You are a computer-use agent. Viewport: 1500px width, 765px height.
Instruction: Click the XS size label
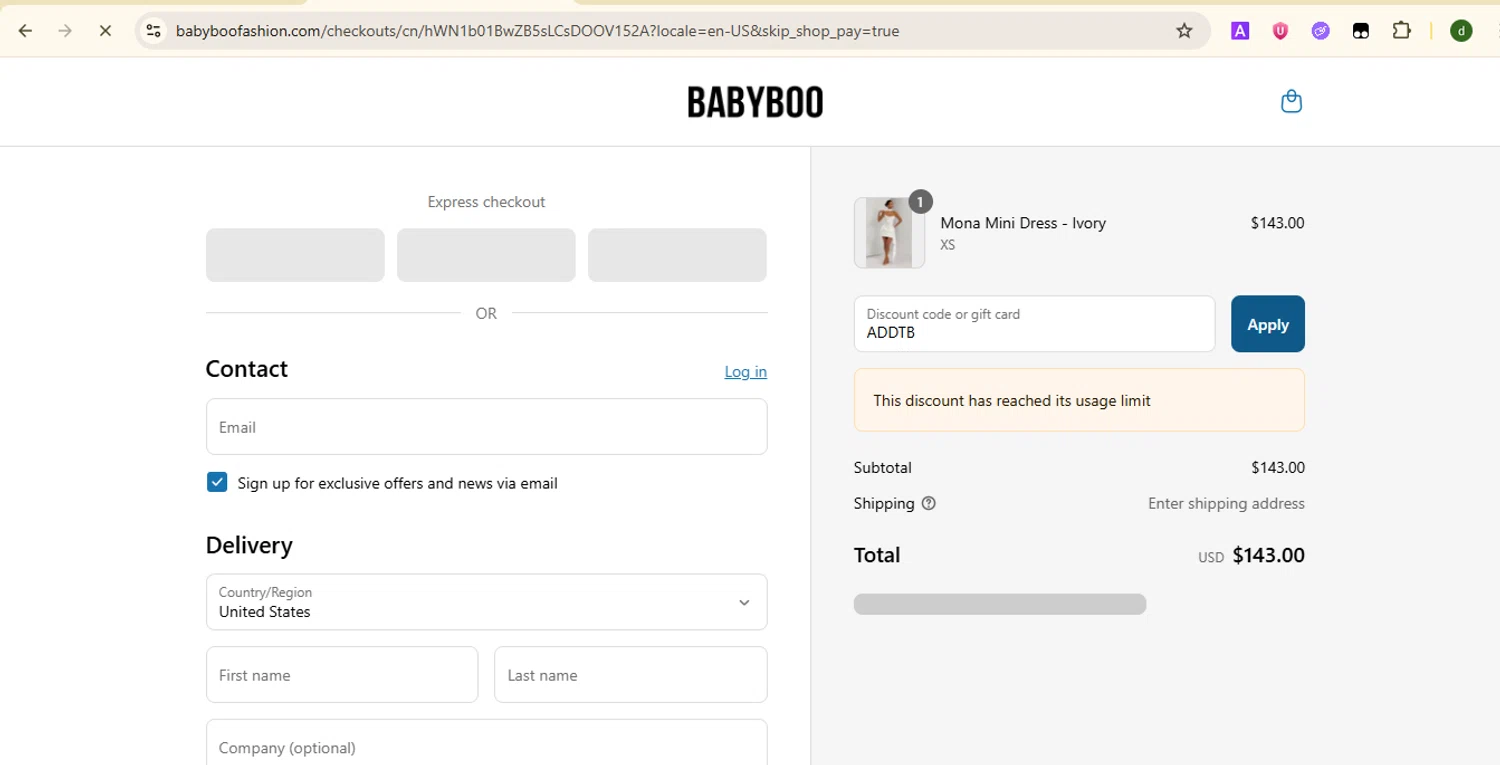(x=948, y=244)
